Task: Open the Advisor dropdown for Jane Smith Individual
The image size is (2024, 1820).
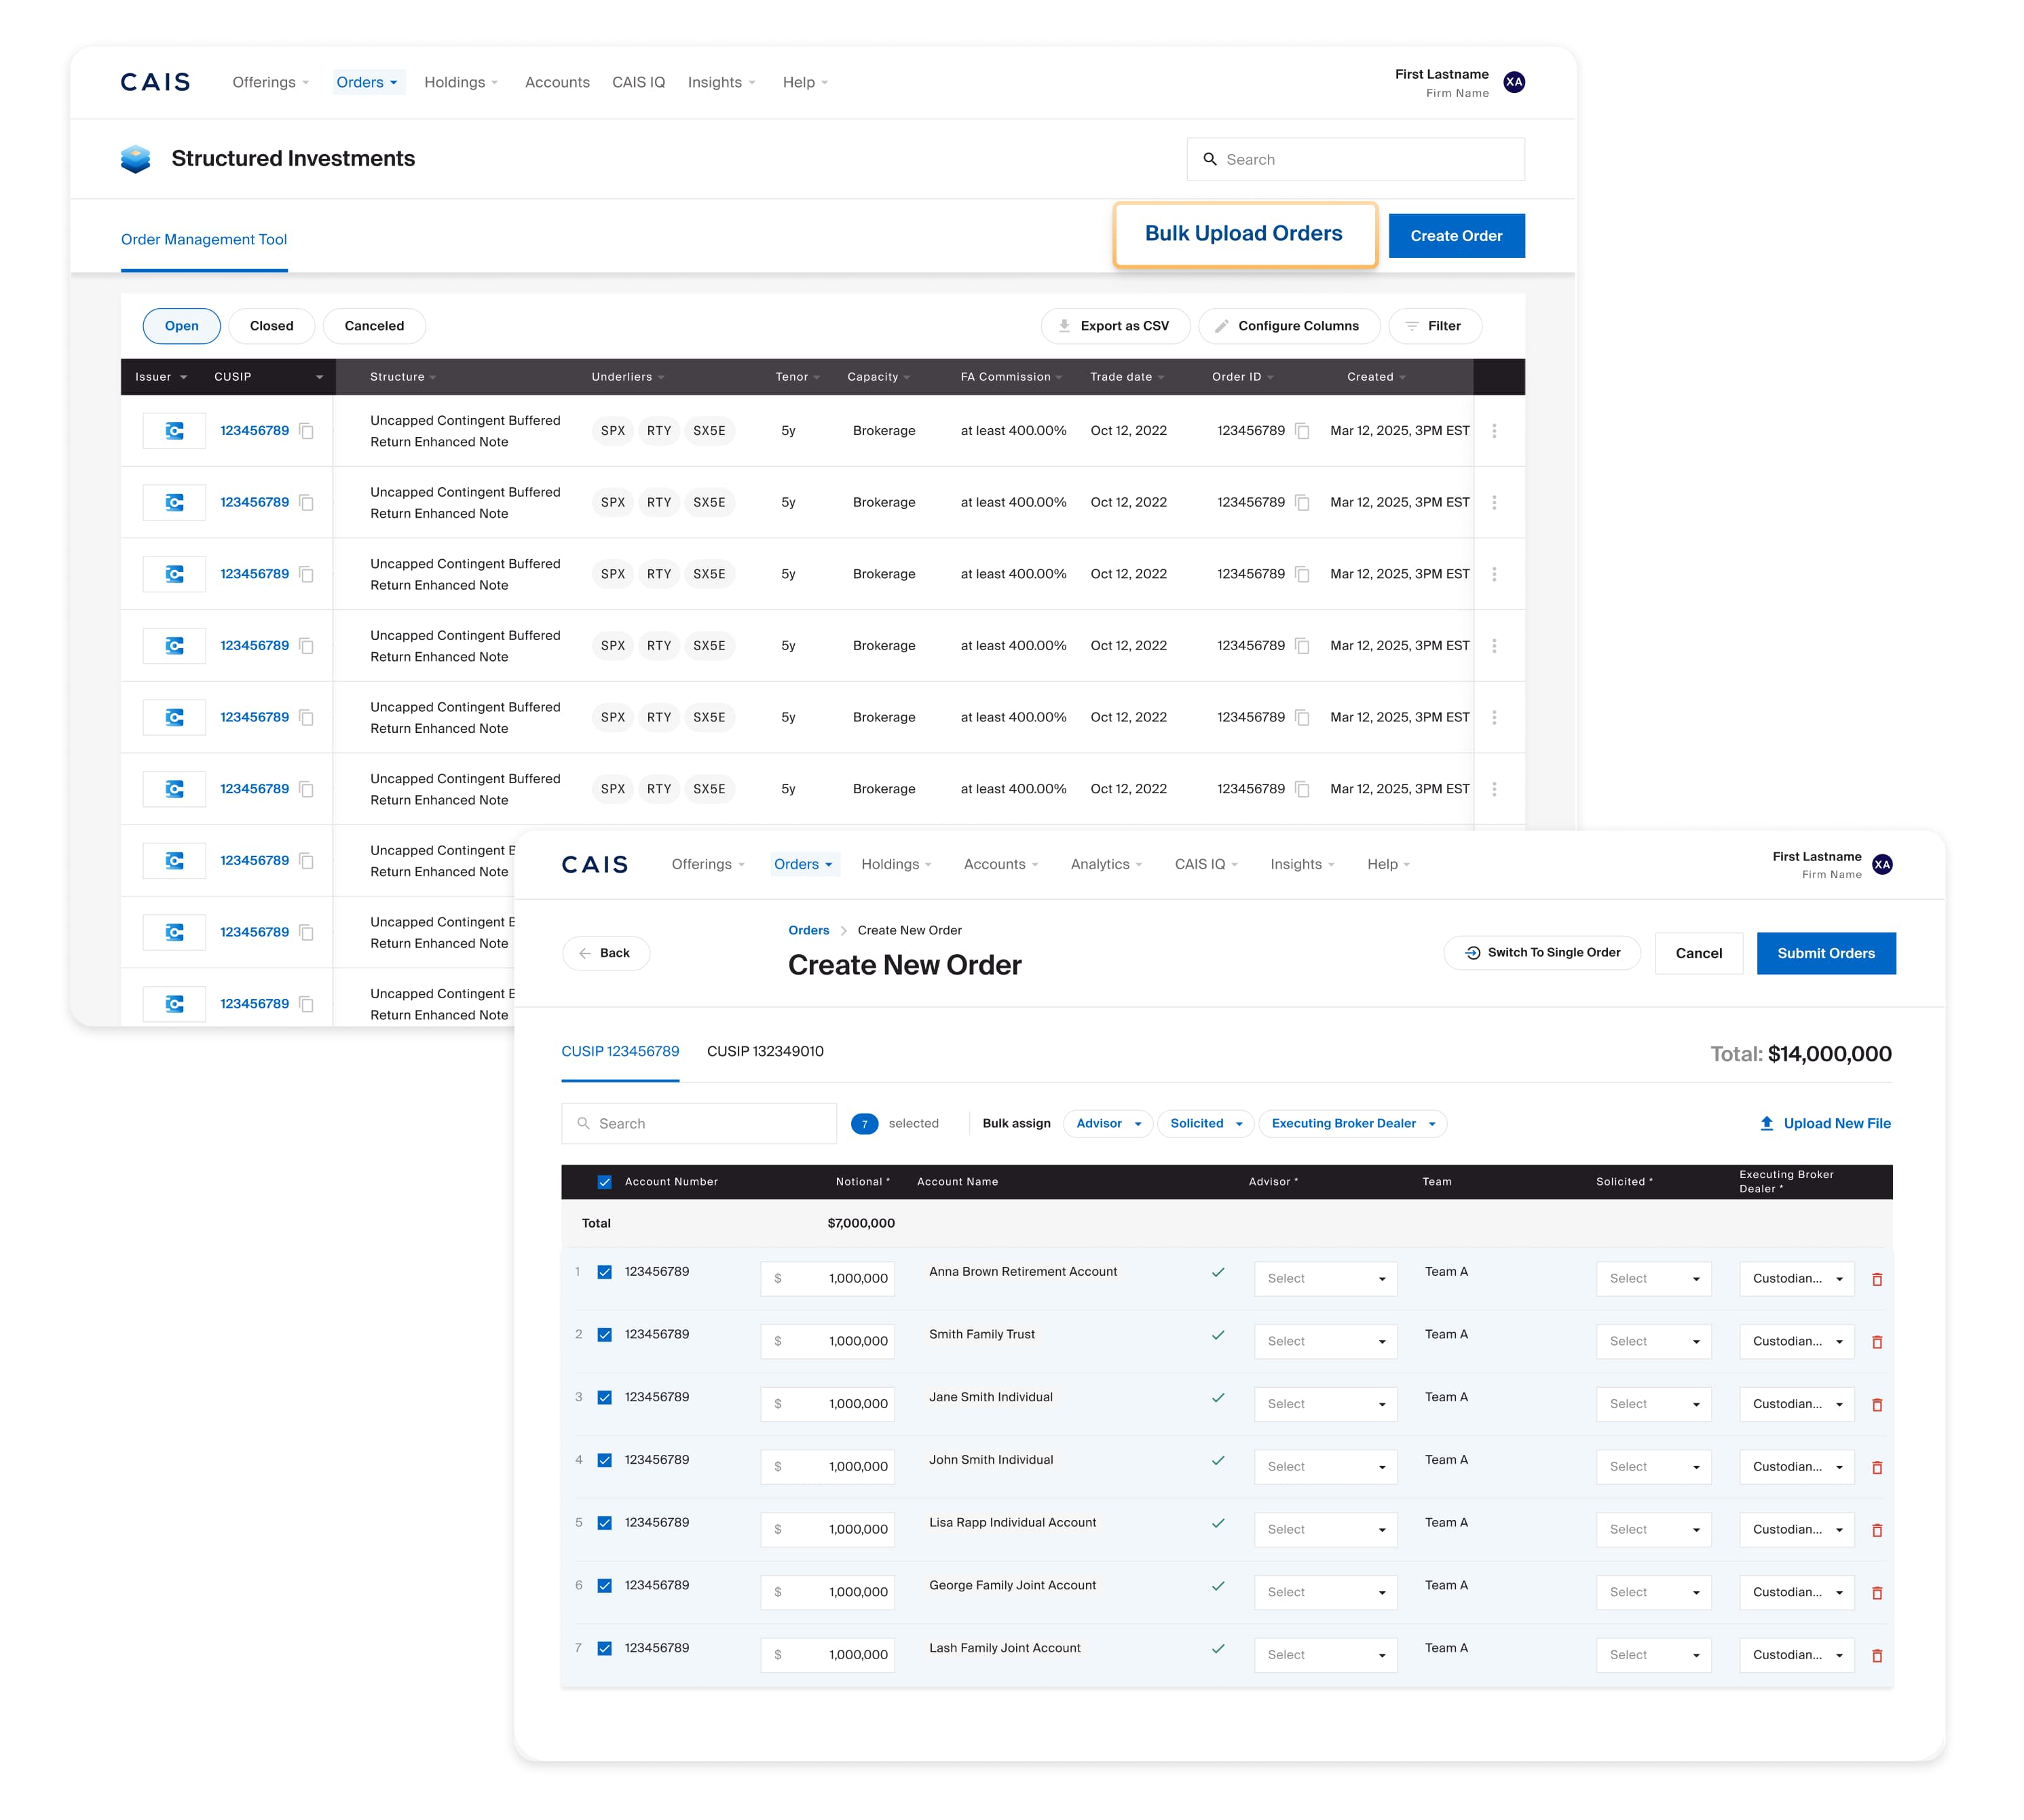Action: pyautogui.click(x=1325, y=1404)
